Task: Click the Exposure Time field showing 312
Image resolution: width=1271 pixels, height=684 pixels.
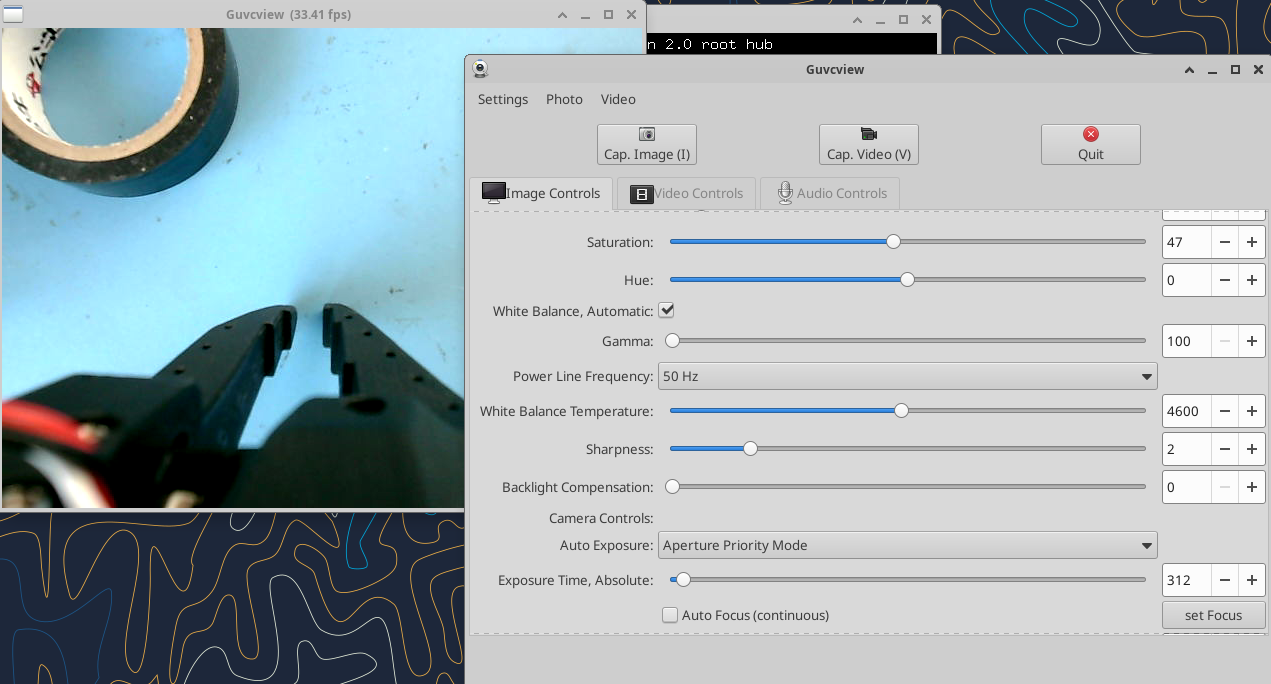Action: (x=1187, y=580)
